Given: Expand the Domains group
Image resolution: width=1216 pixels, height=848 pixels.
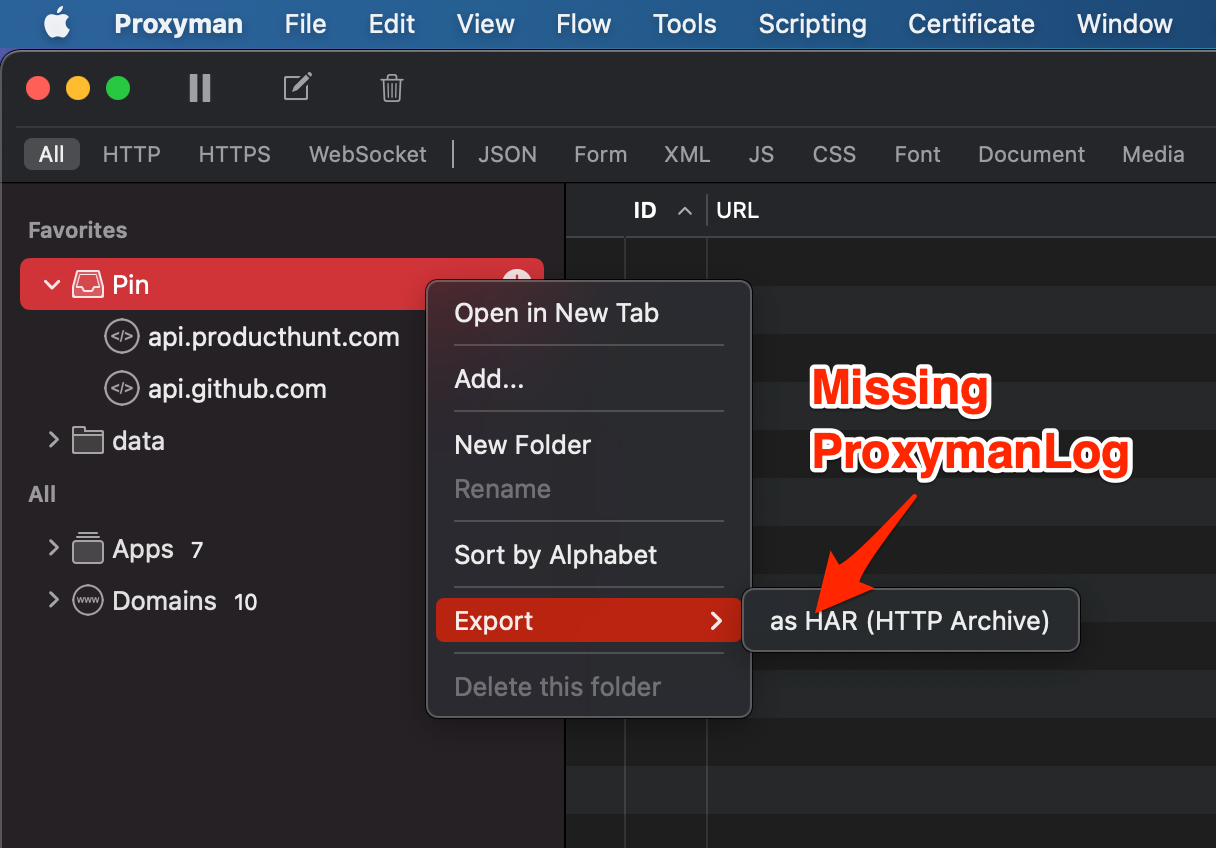Looking at the screenshot, I should tap(54, 600).
